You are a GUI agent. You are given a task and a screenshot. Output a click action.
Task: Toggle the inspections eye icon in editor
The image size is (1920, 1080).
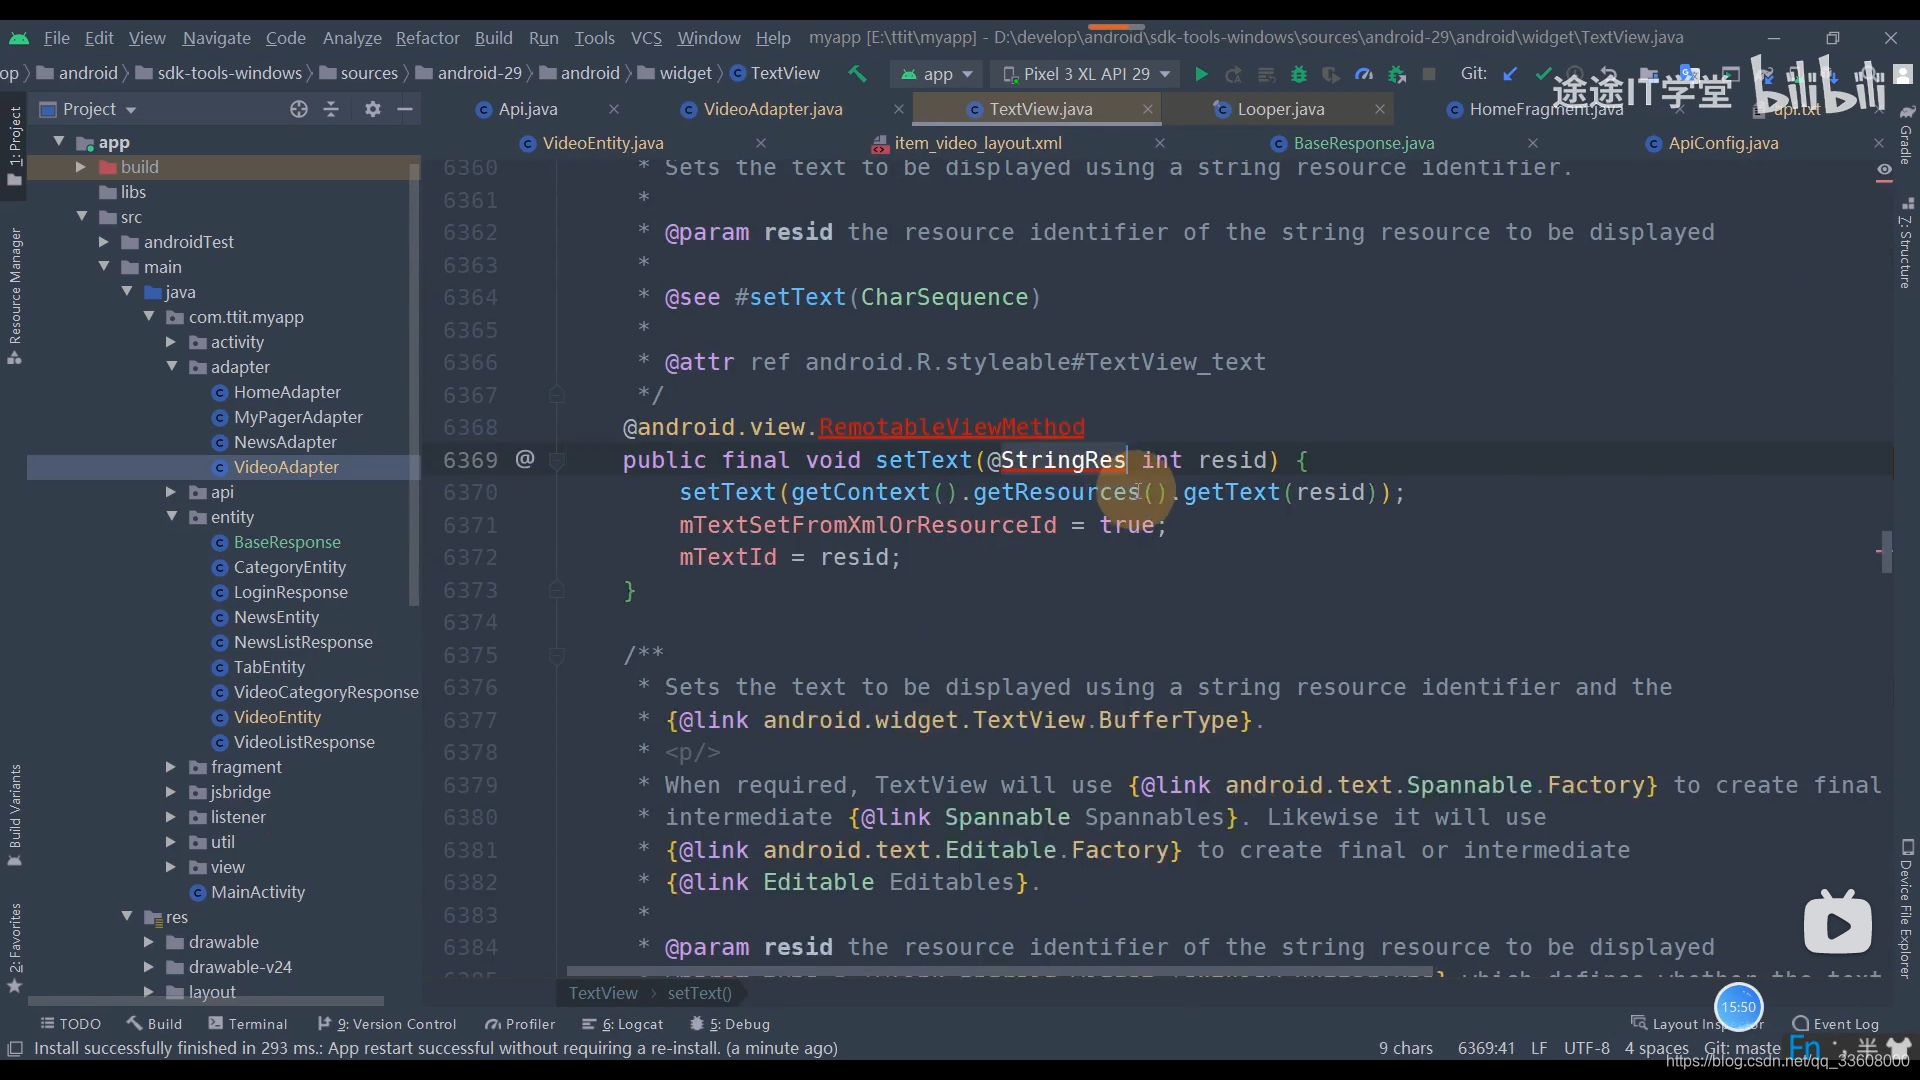[x=1884, y=170]
